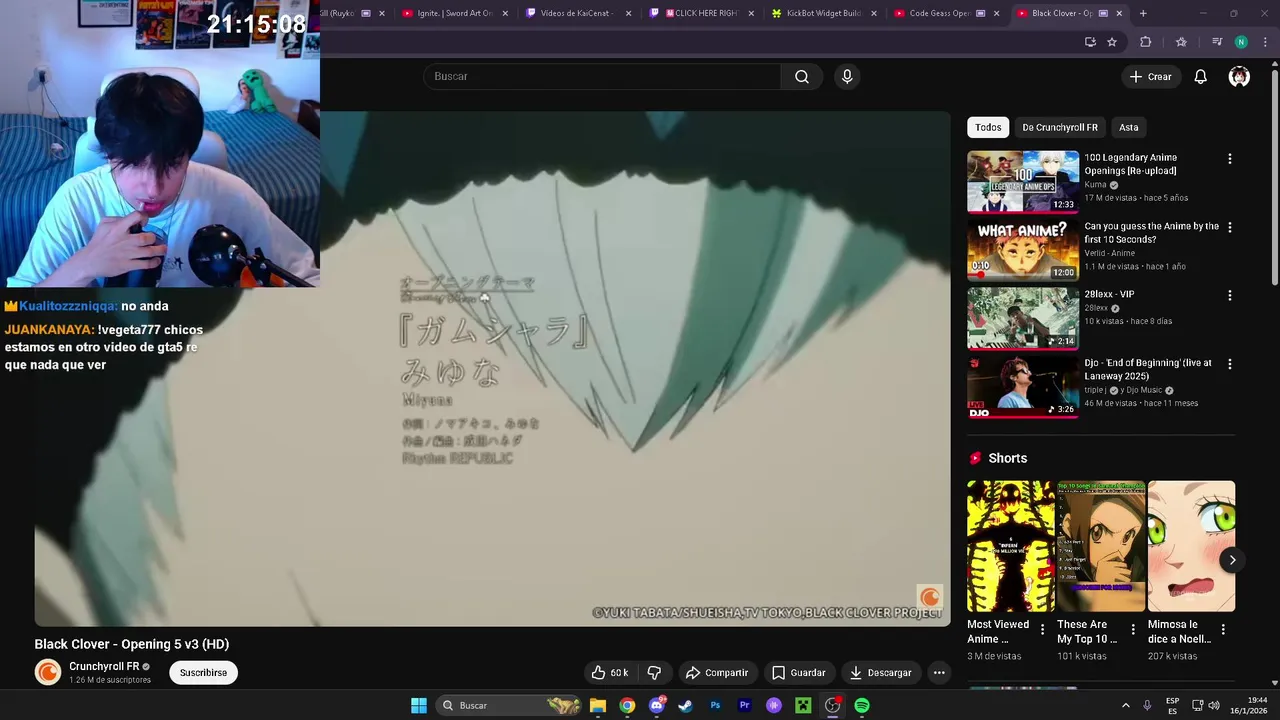Launch Premiere Pro from taskbar
This screenshot has width=1280, height=720.
point(744,706)
